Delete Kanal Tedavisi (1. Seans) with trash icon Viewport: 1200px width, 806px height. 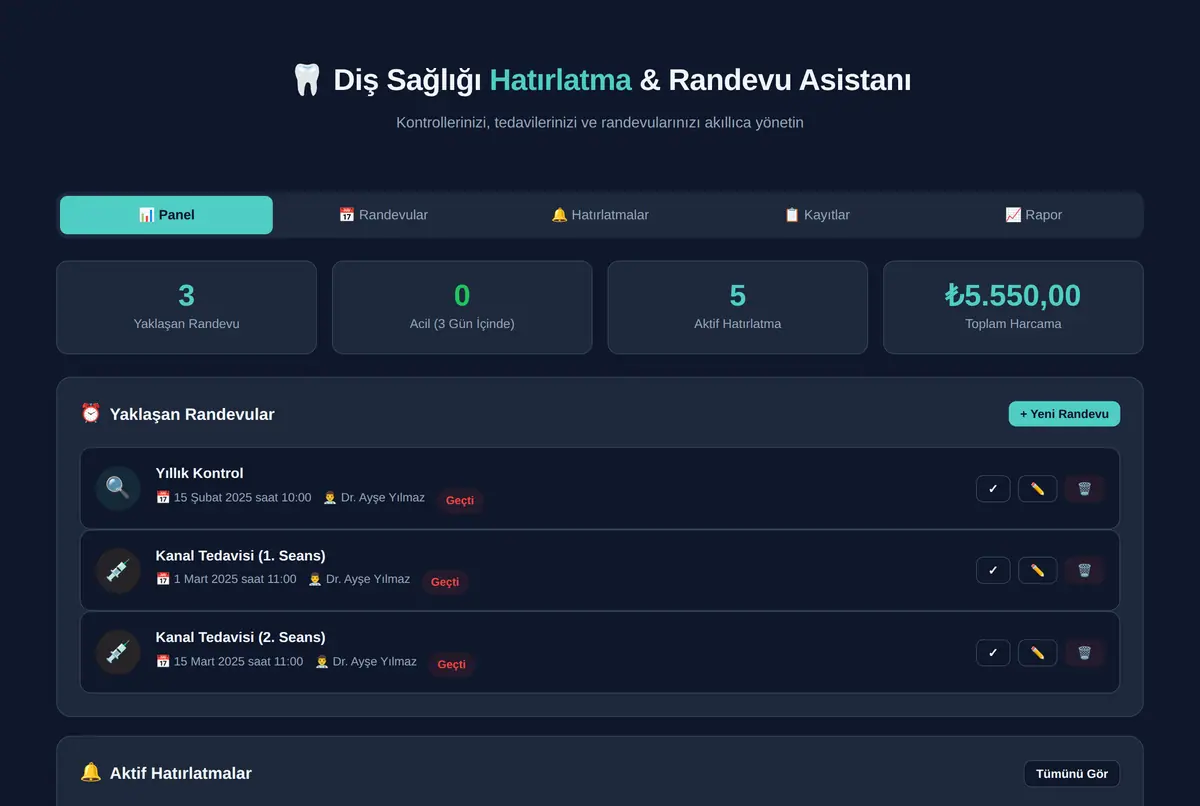[x=1084, y=570]
